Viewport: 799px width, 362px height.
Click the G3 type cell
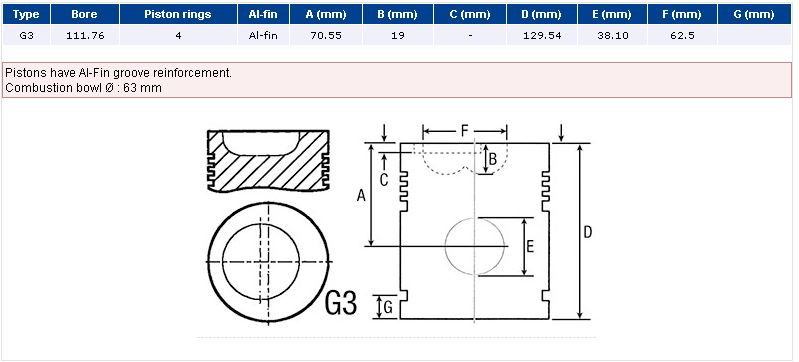click(26, 36)
